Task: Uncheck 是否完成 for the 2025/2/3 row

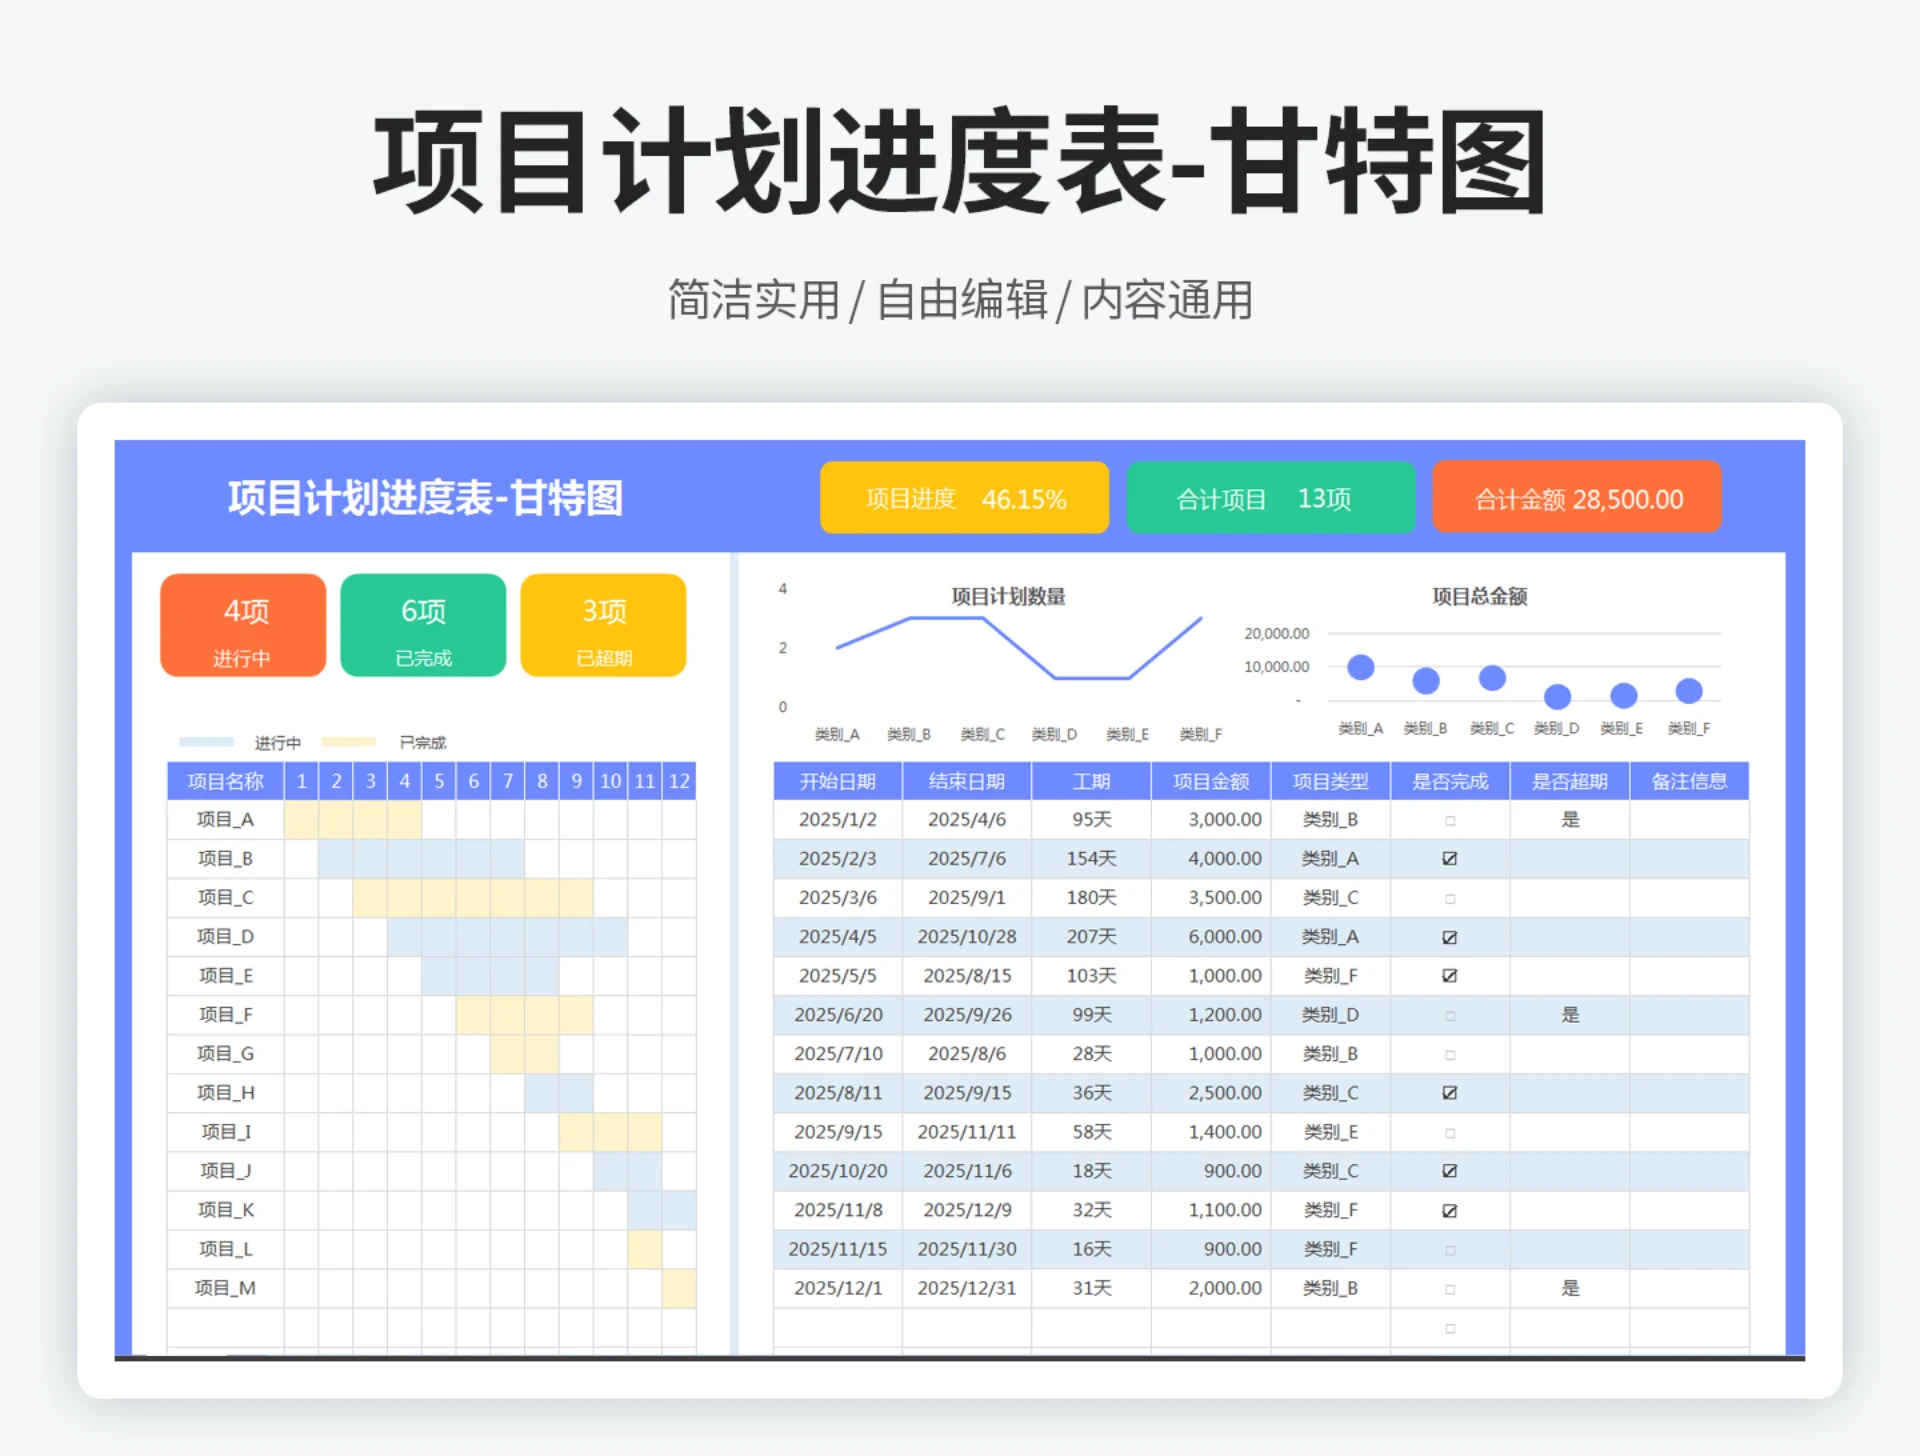Action: click(x=1448, y=858)
